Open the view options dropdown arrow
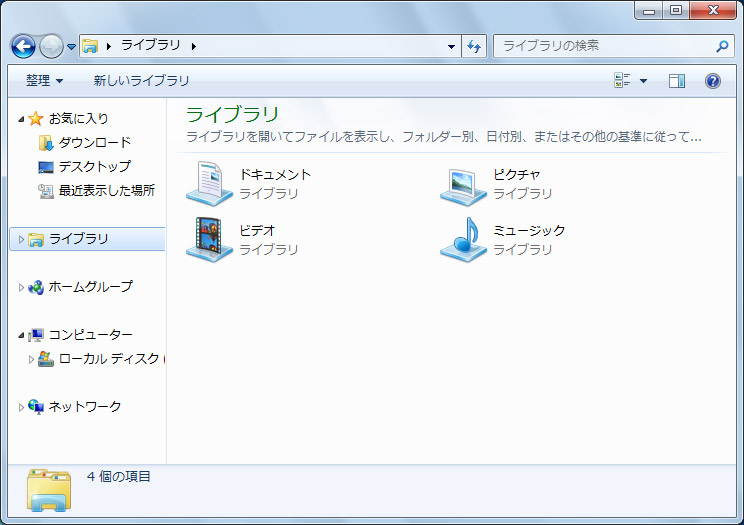The image size is (744, 525). tap(643, 81)
